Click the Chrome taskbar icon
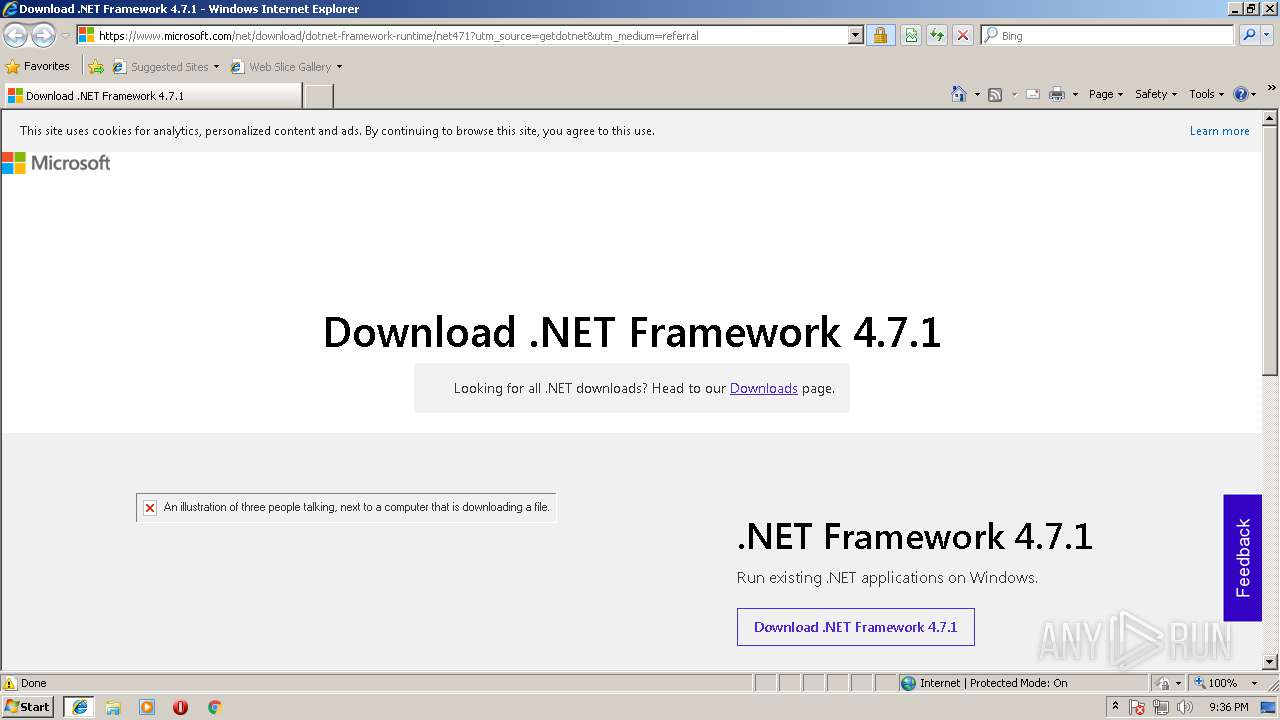The height and width of the screenshot is (720, 1280). coord(214,707)
